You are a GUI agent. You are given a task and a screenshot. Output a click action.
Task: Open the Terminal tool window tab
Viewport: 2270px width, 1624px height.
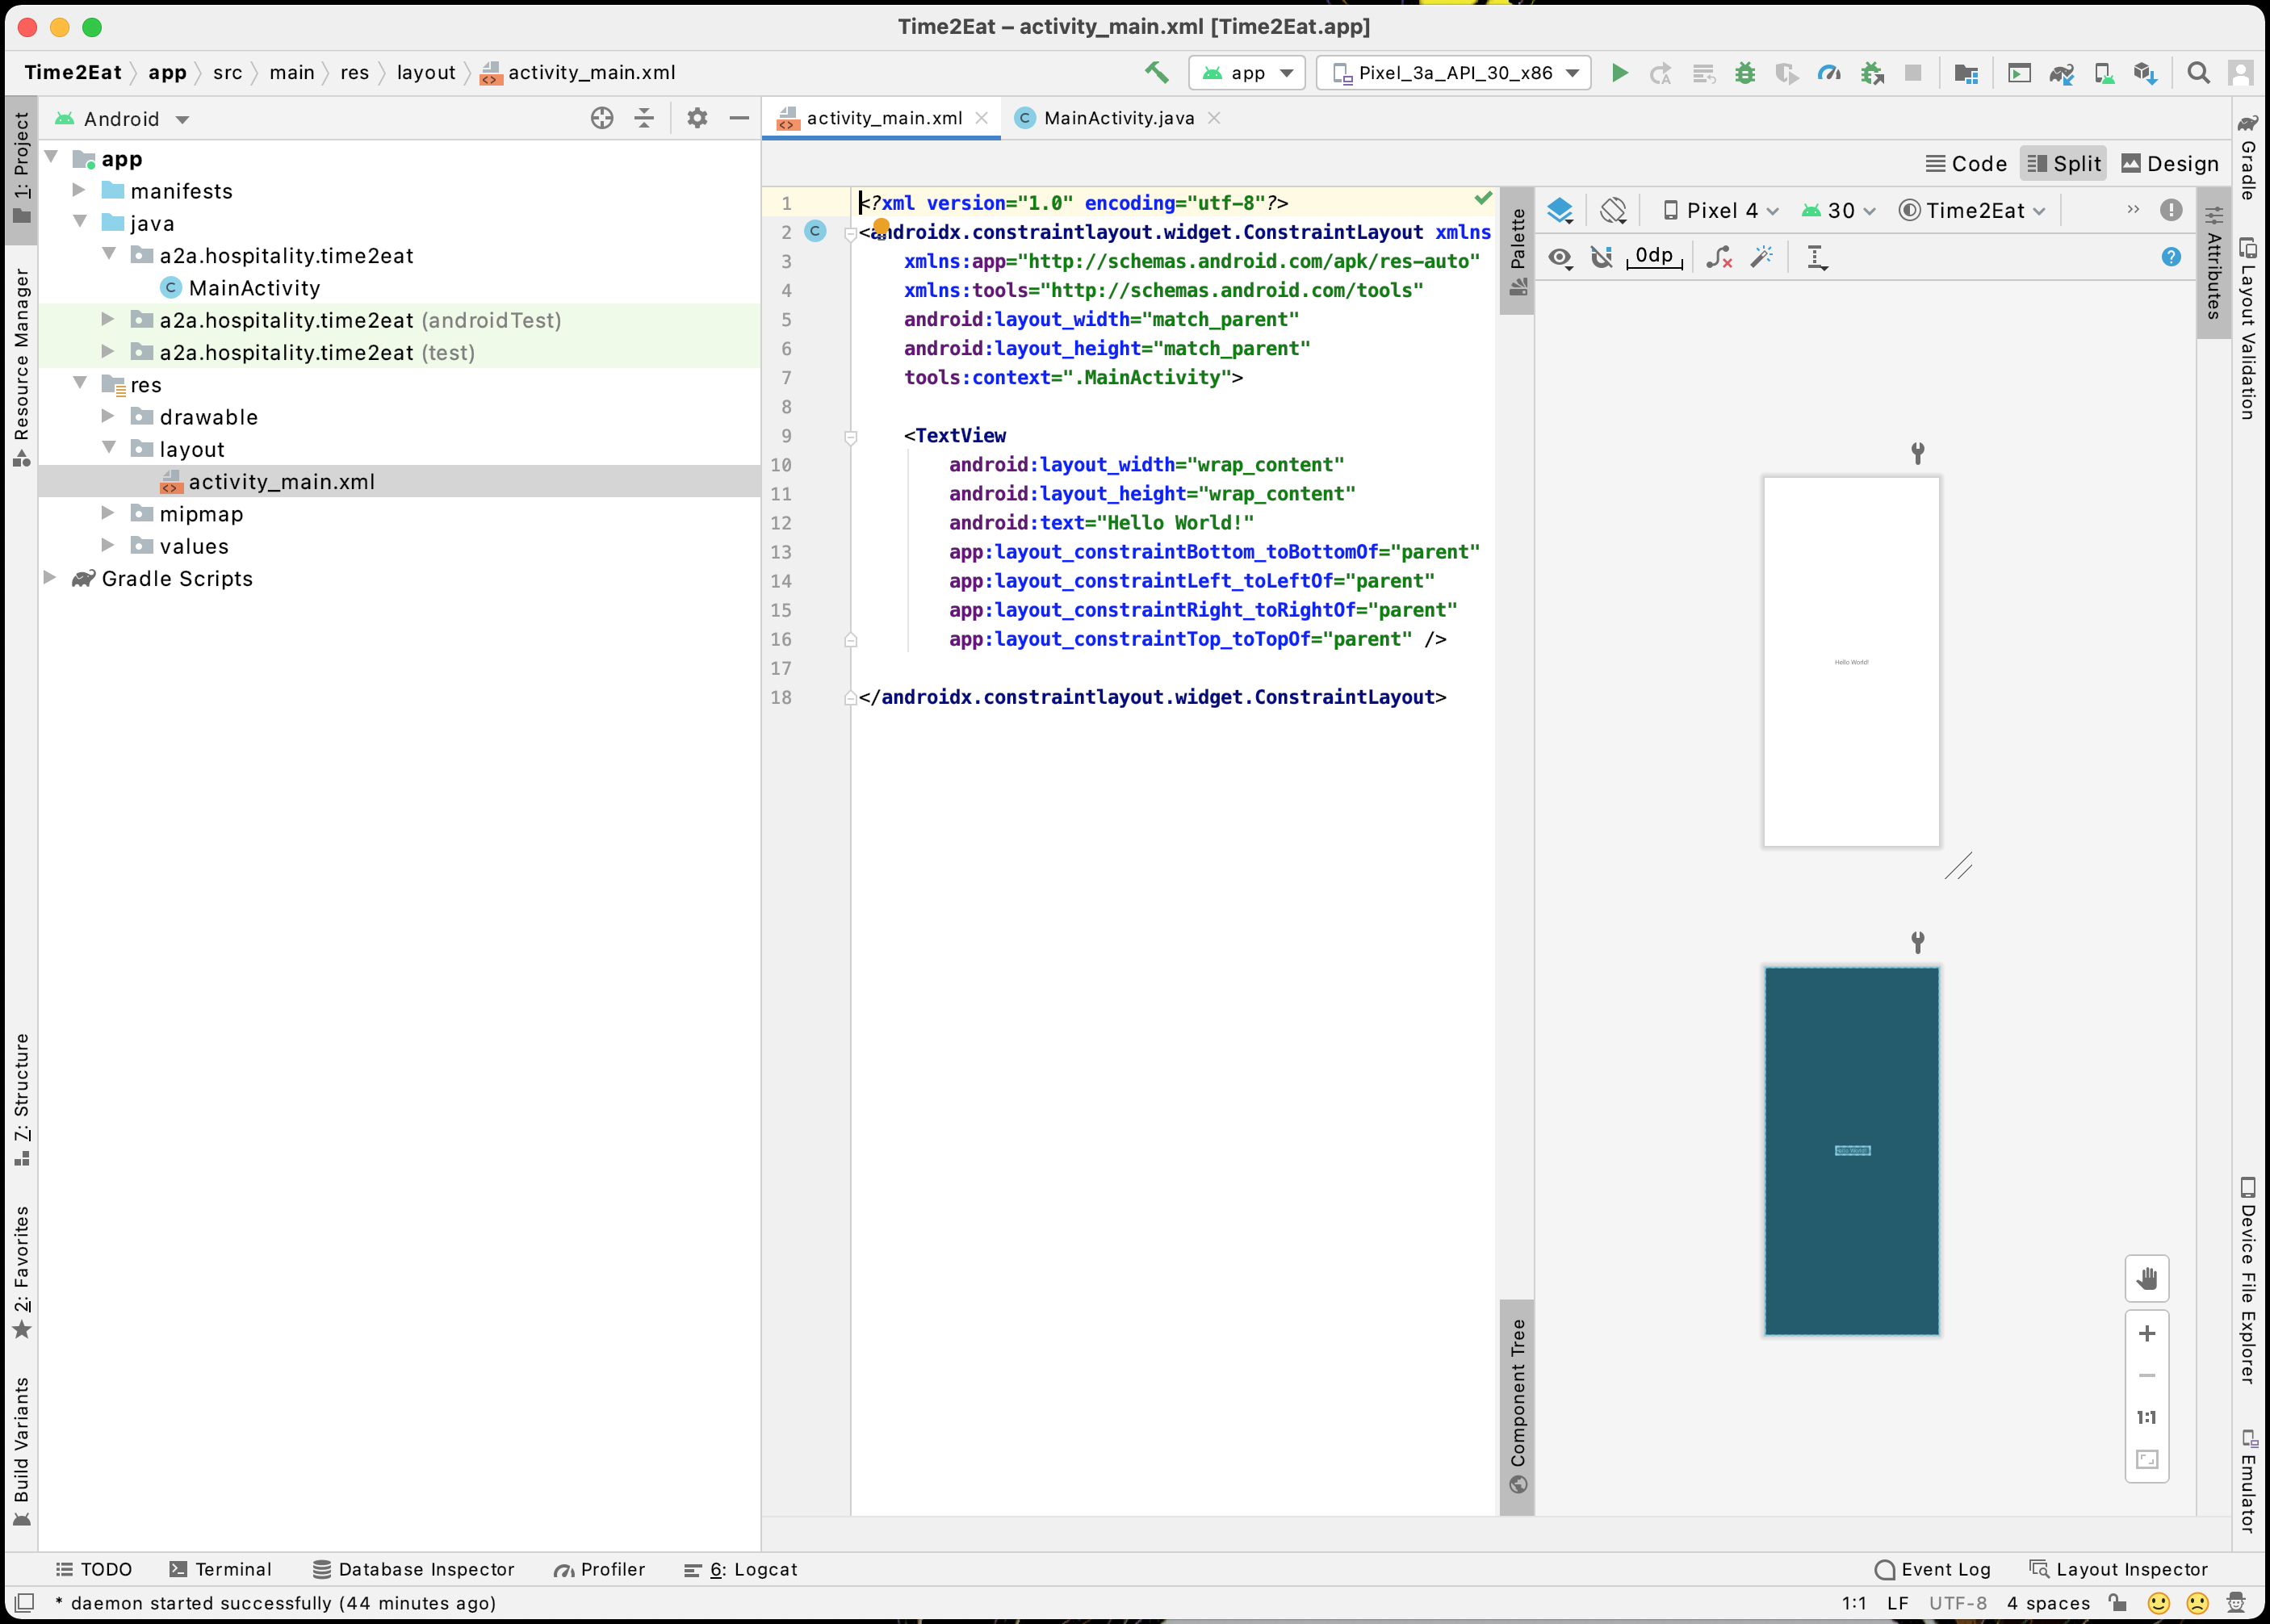pyautogui.click(x=220, y=1569)
